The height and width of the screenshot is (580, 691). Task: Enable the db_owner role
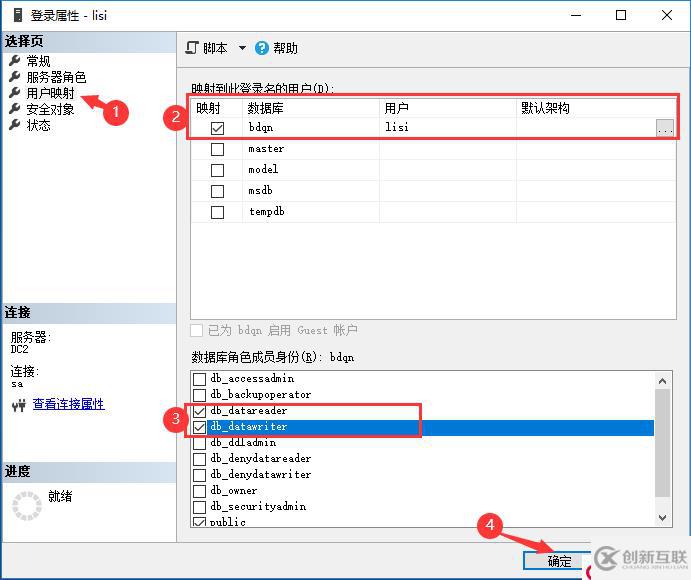(200, 491)
